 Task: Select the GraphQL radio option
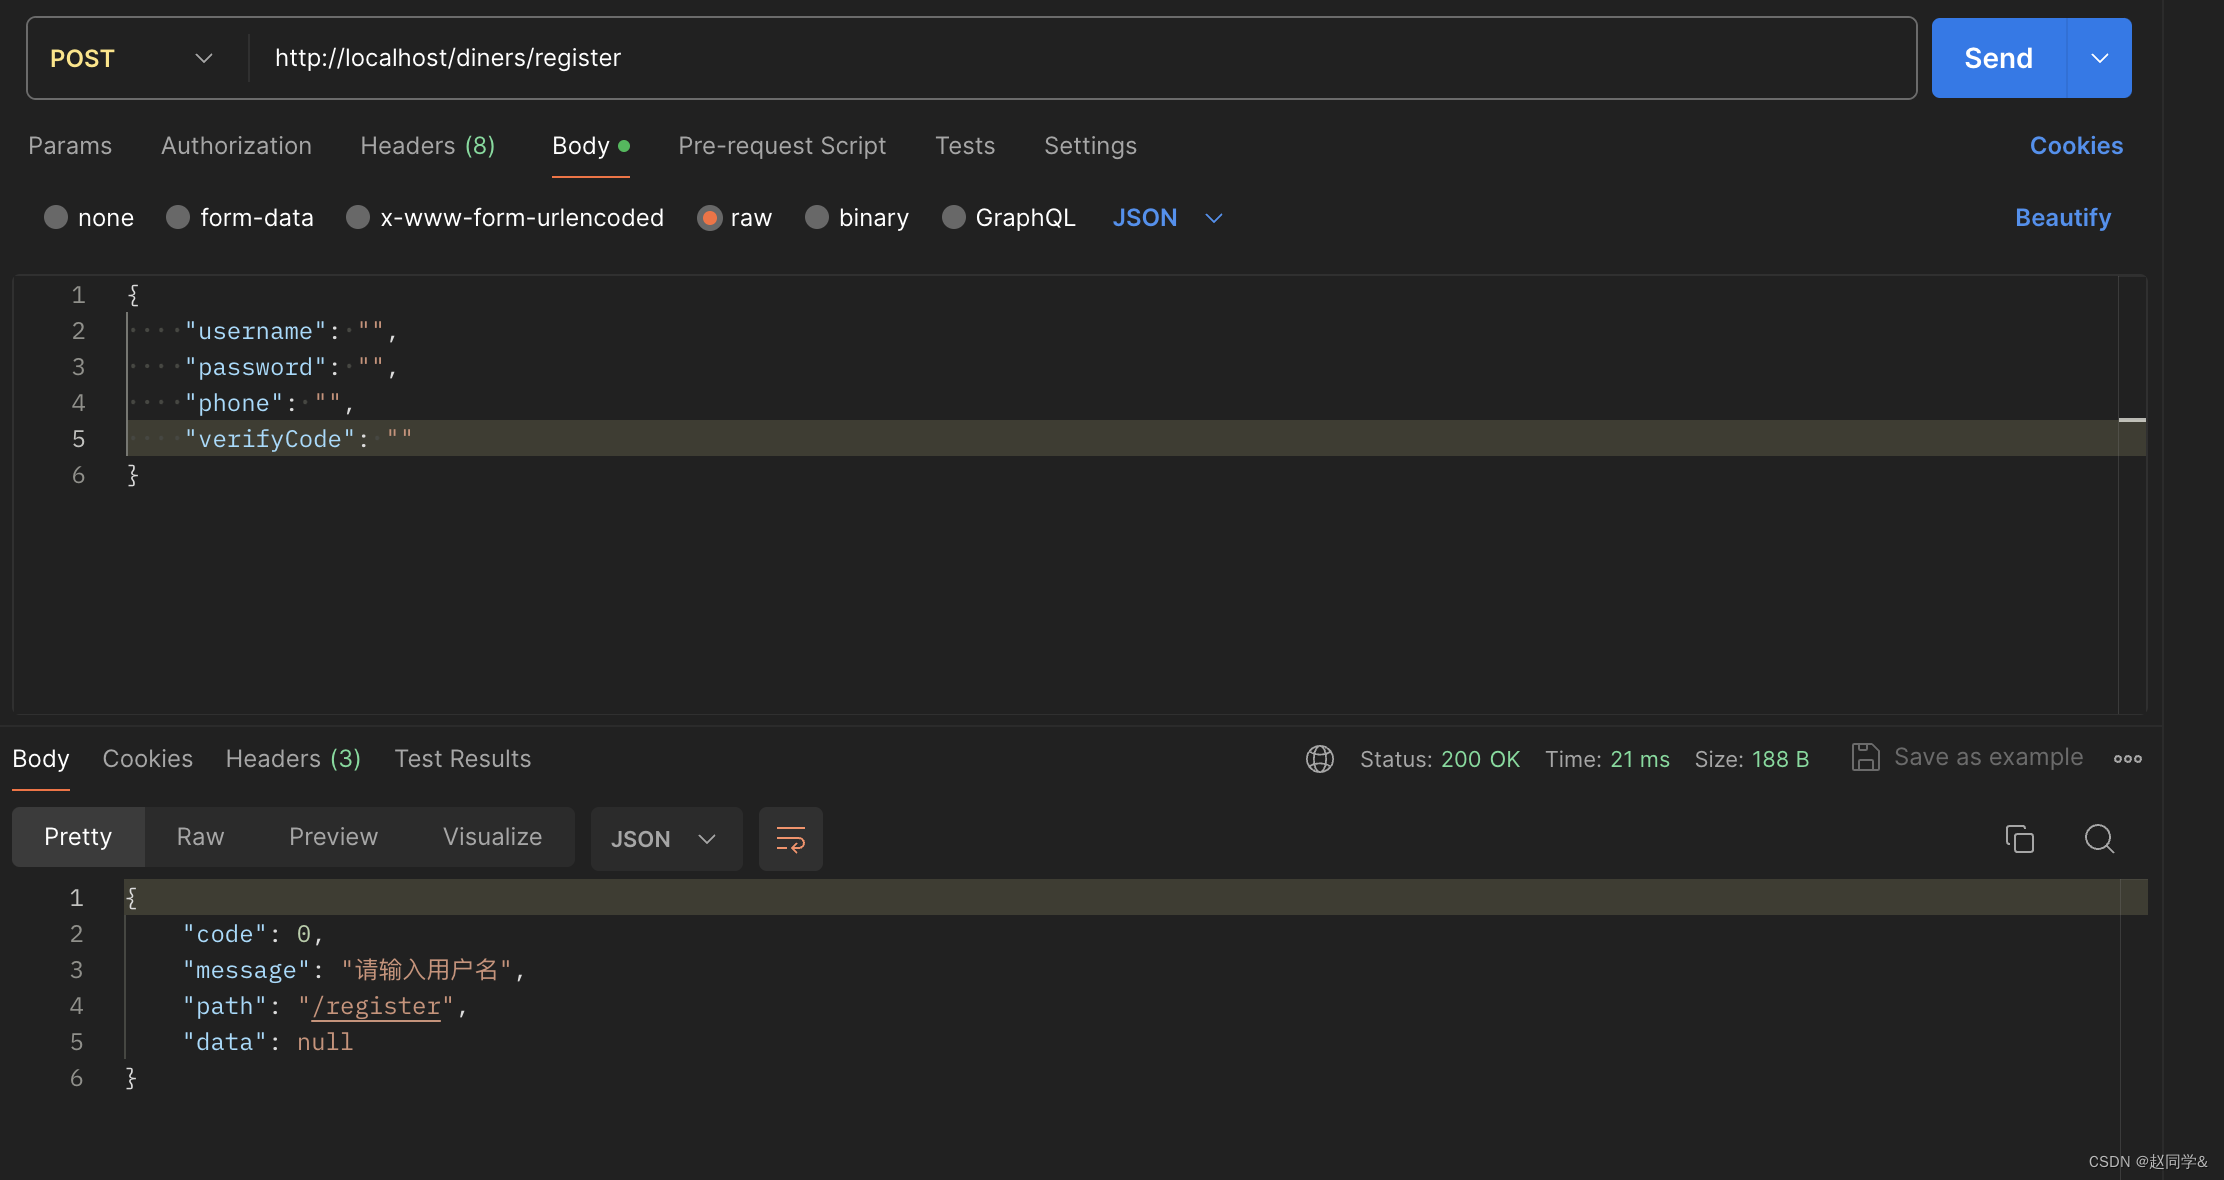954,217
